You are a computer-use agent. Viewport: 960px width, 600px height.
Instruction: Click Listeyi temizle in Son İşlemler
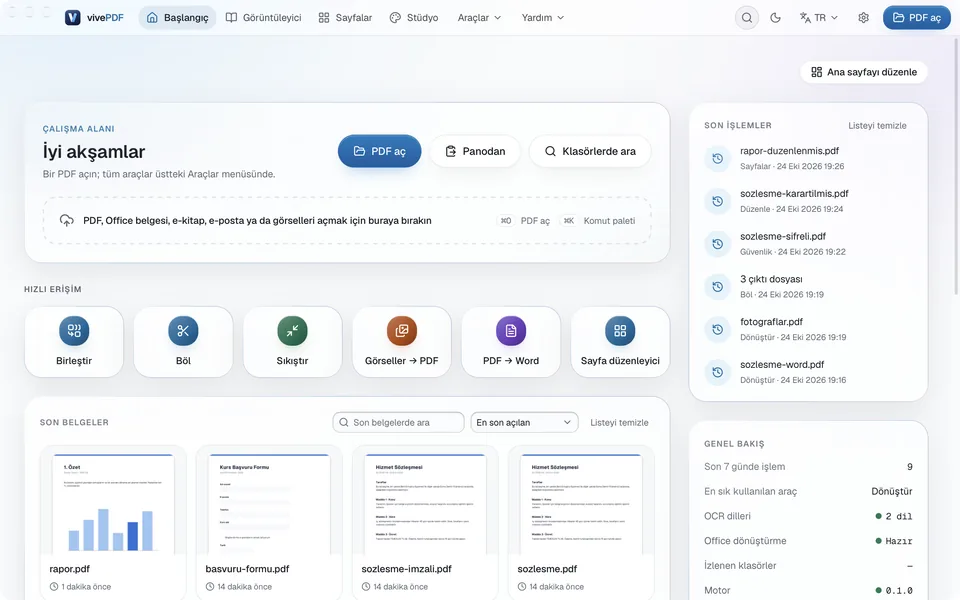[877, 126]
